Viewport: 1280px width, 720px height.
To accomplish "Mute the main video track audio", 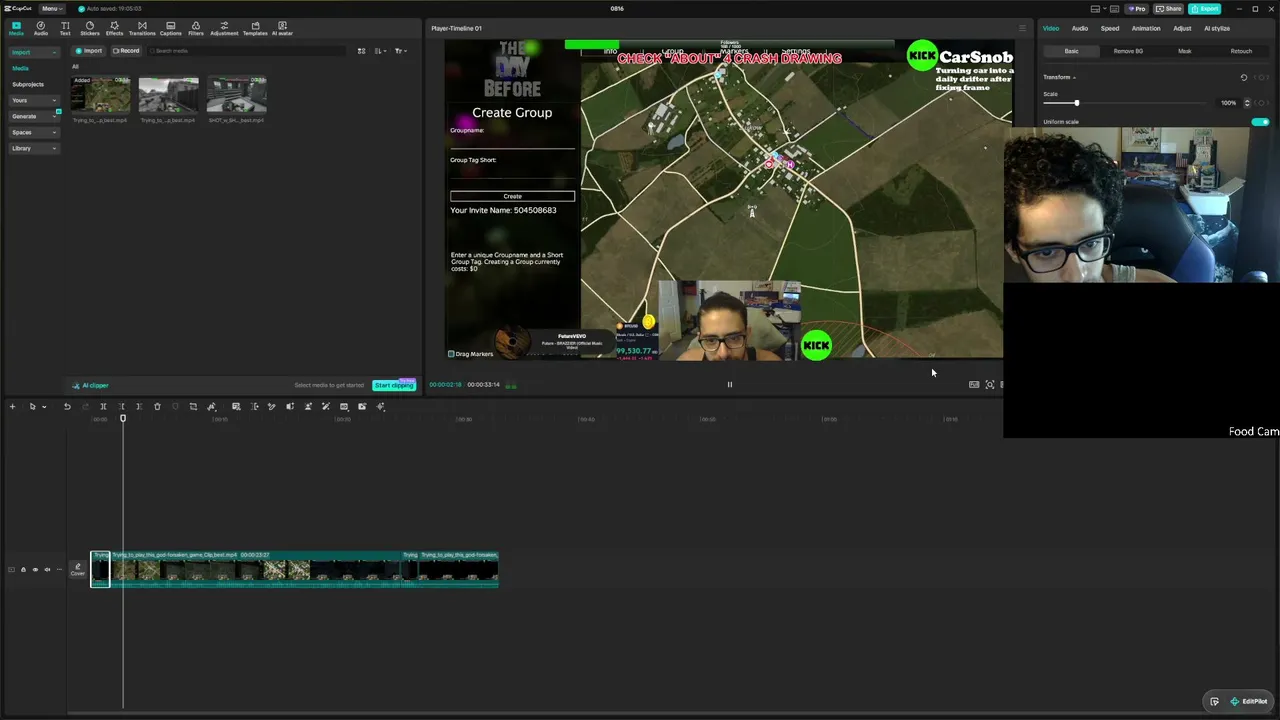I will (46, 570).
